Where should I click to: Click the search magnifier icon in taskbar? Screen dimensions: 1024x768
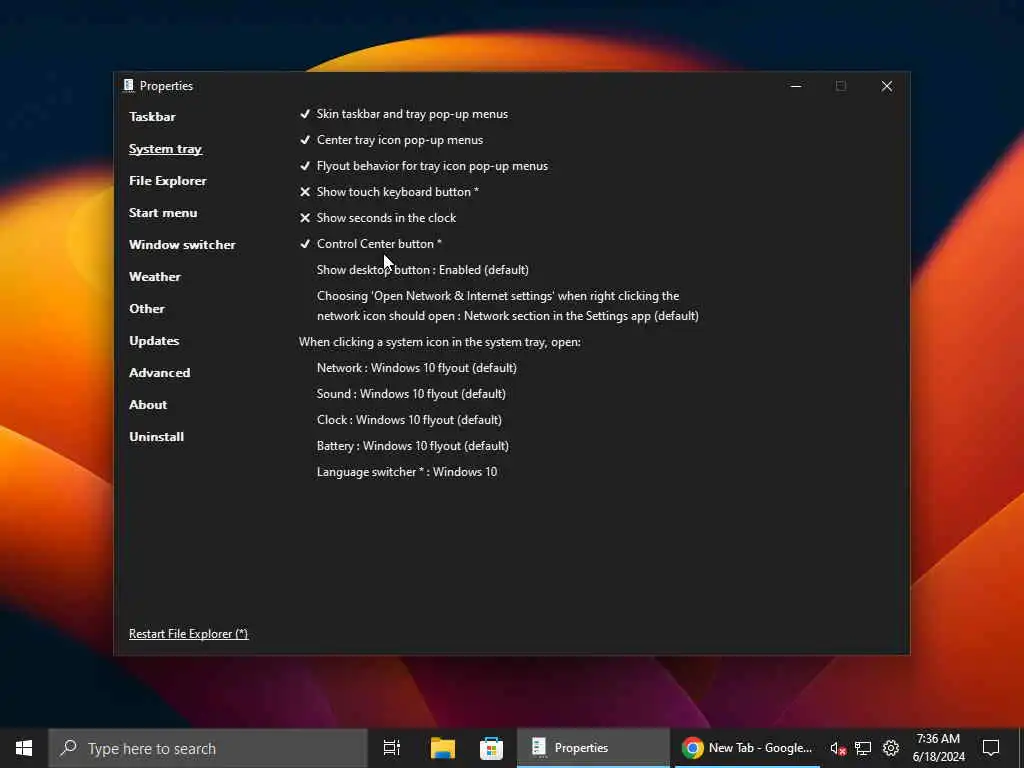click(x=68, y=748)
